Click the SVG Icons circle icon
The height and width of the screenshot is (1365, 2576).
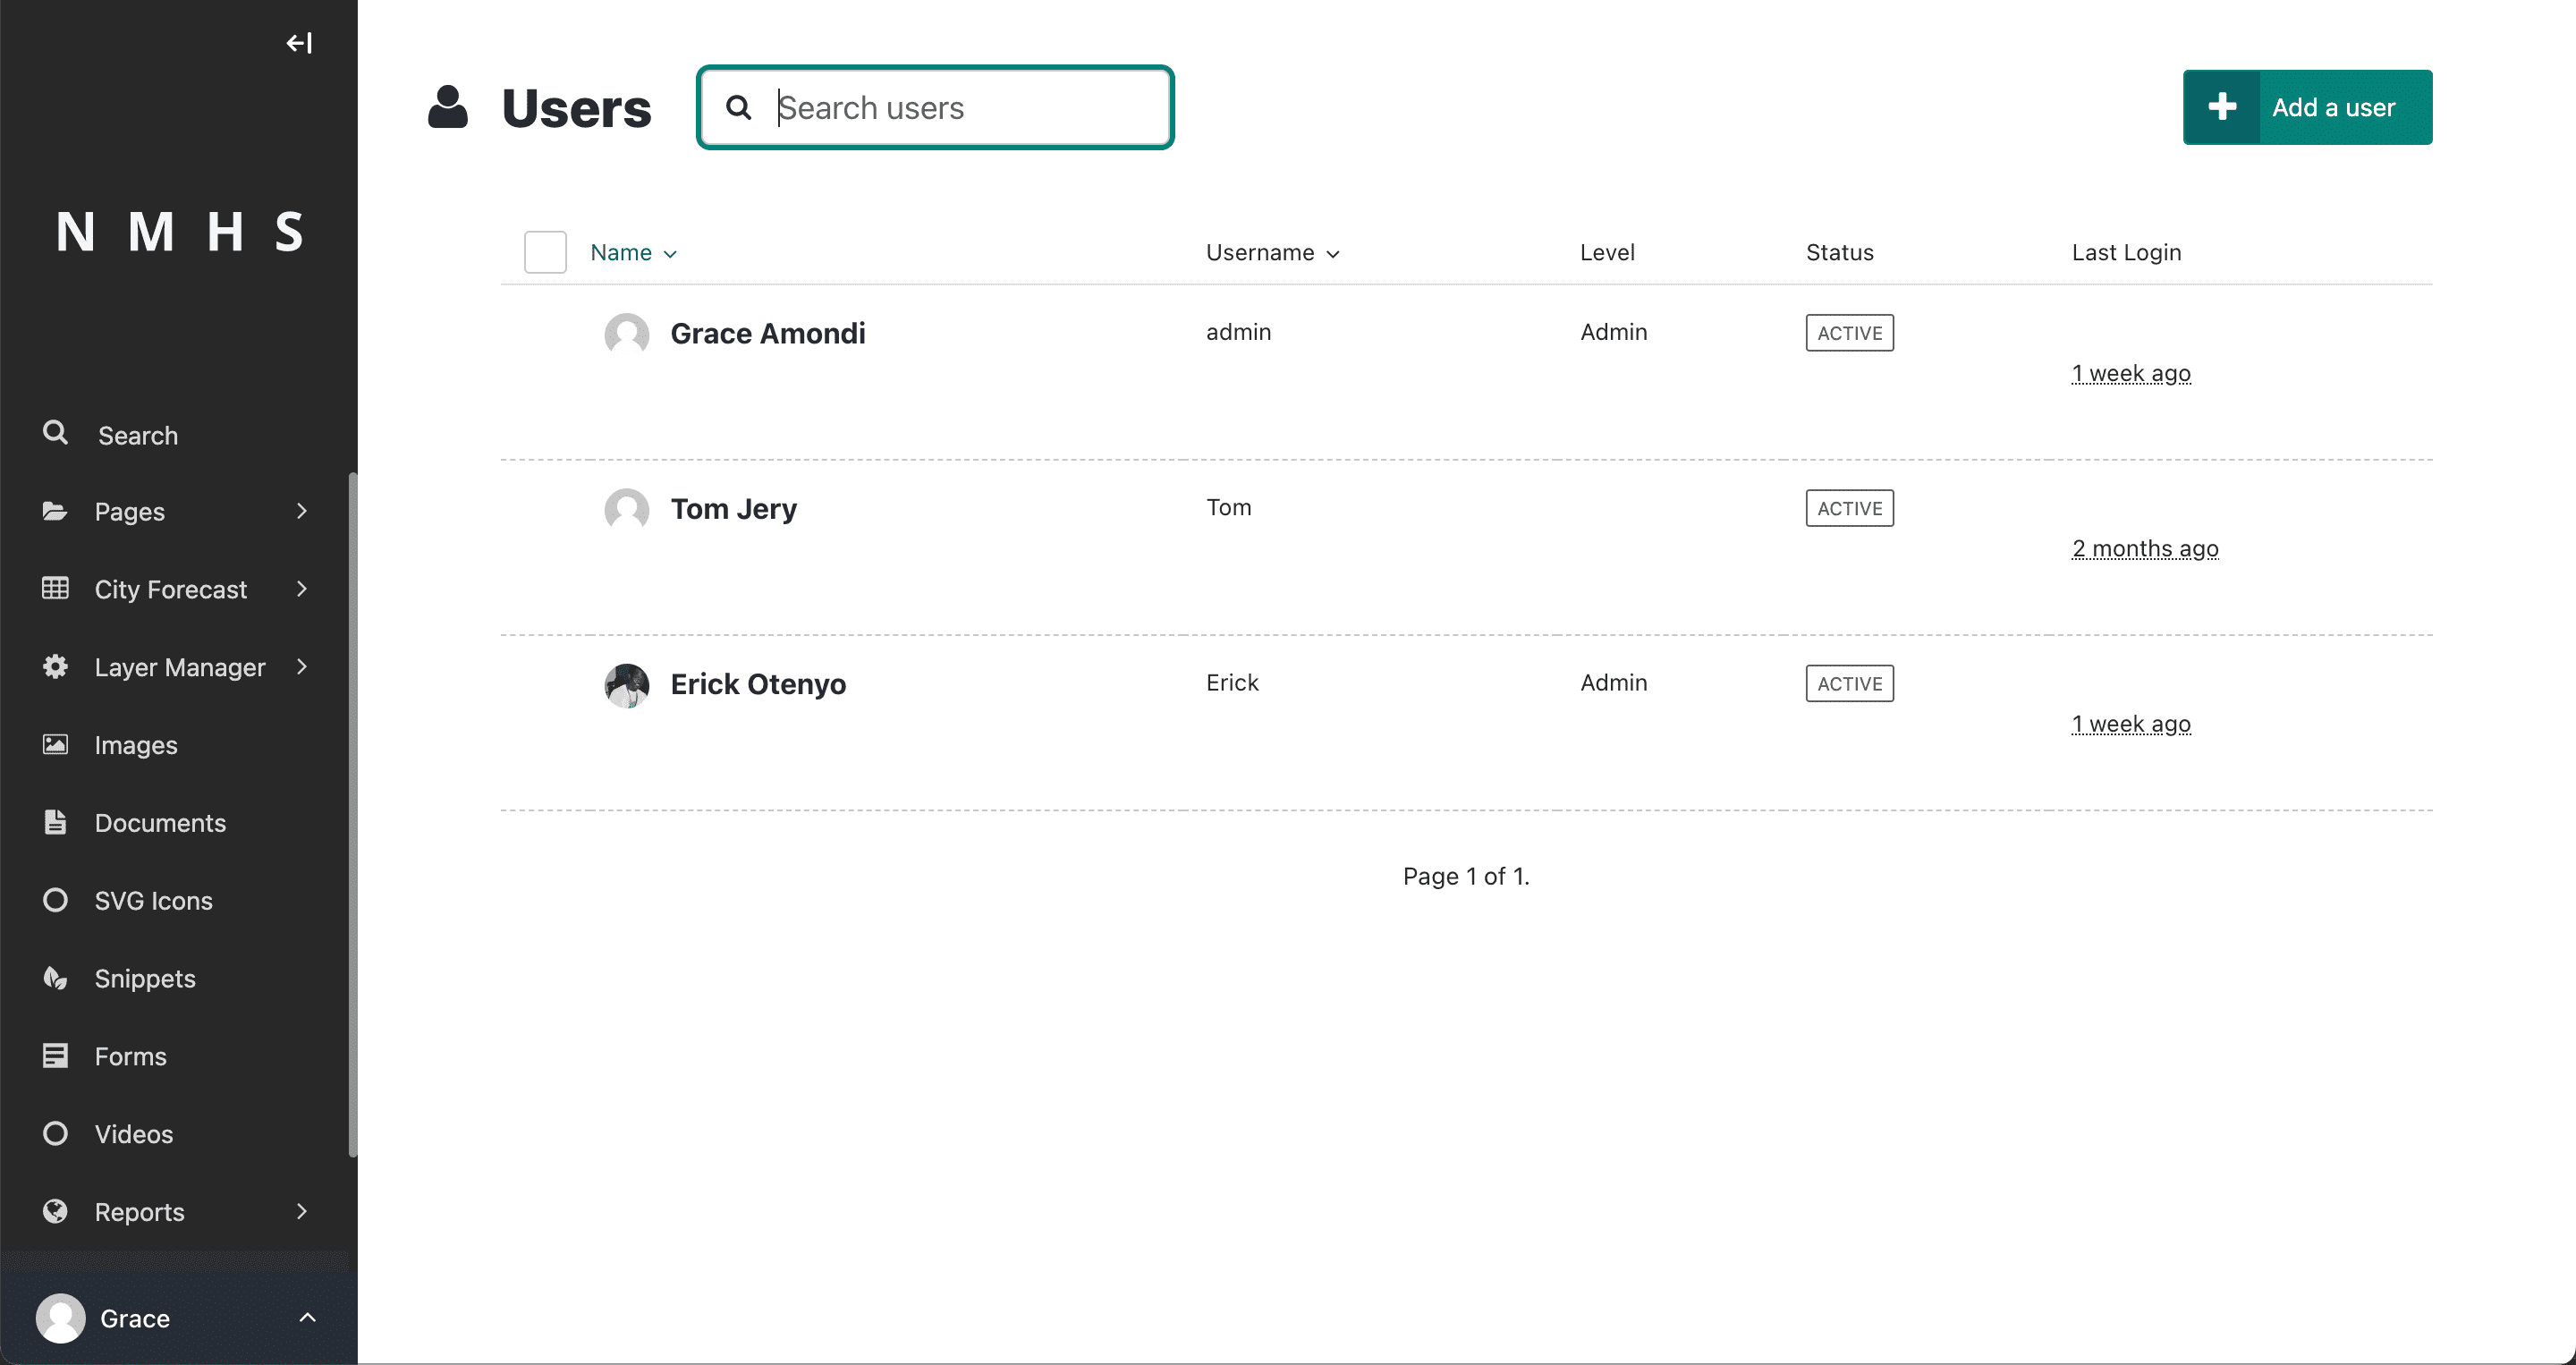pyautogui.click(x=55, y=900)
